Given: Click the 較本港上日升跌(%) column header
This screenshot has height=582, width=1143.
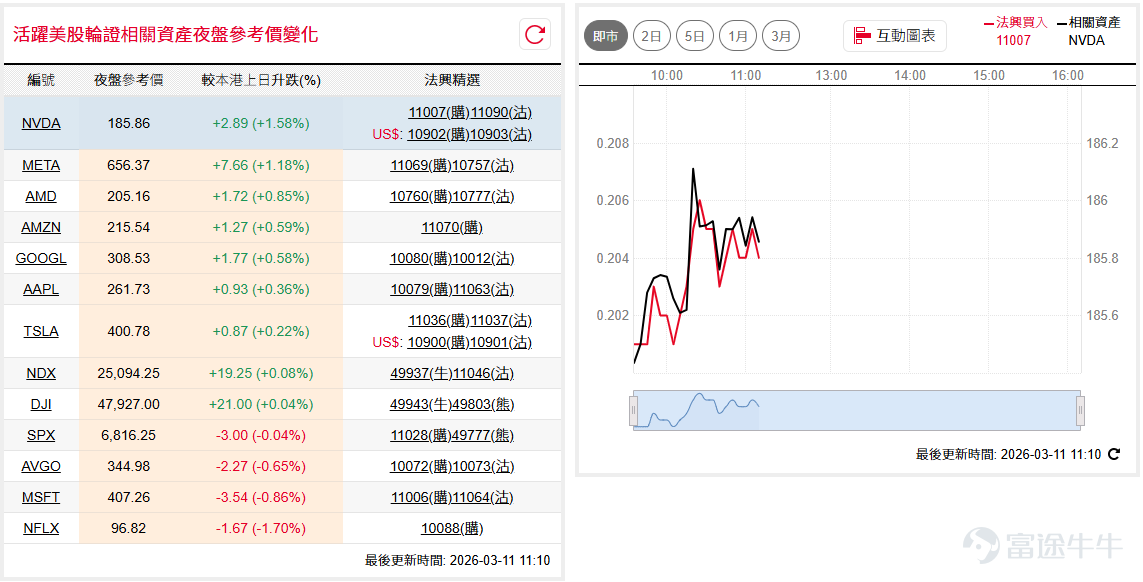Looking at the screenshot, I should 261,80.
